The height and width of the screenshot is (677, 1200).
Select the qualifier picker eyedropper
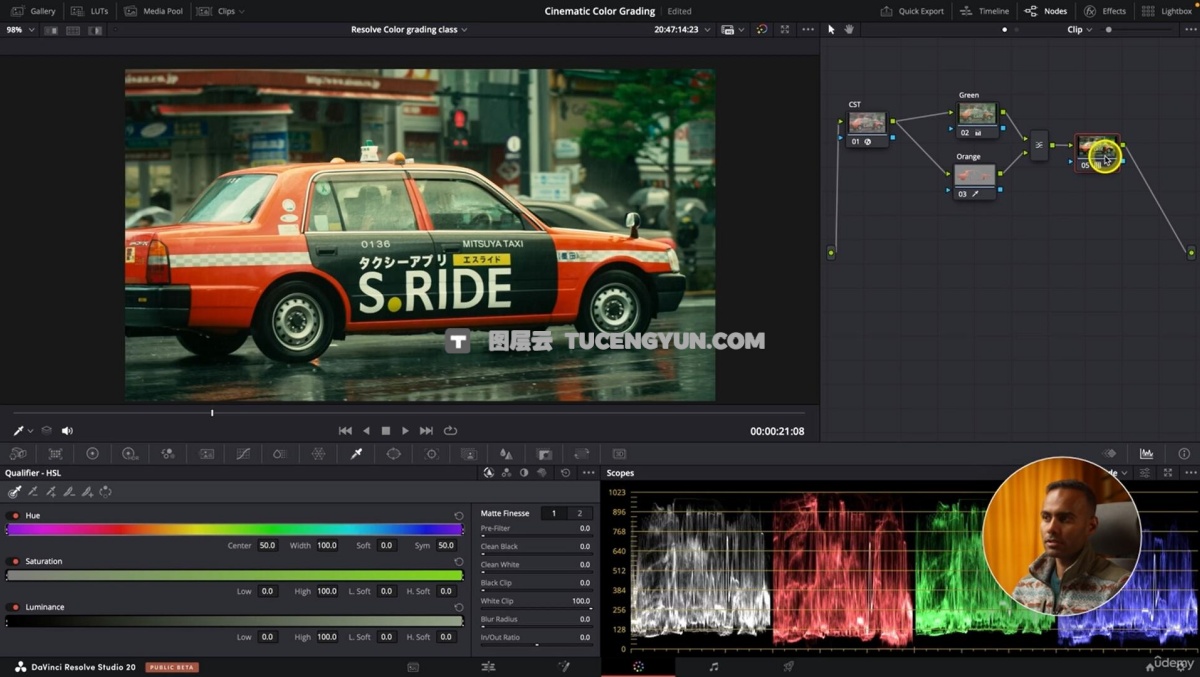[15, 492]
